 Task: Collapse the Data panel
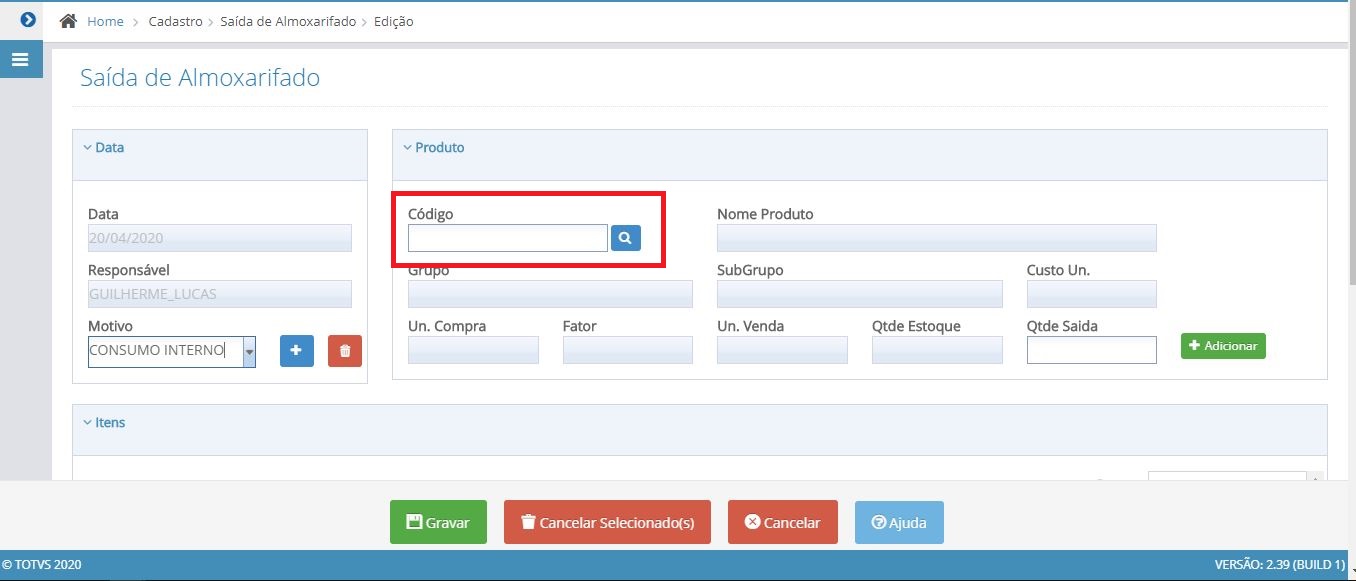[104, 147]
